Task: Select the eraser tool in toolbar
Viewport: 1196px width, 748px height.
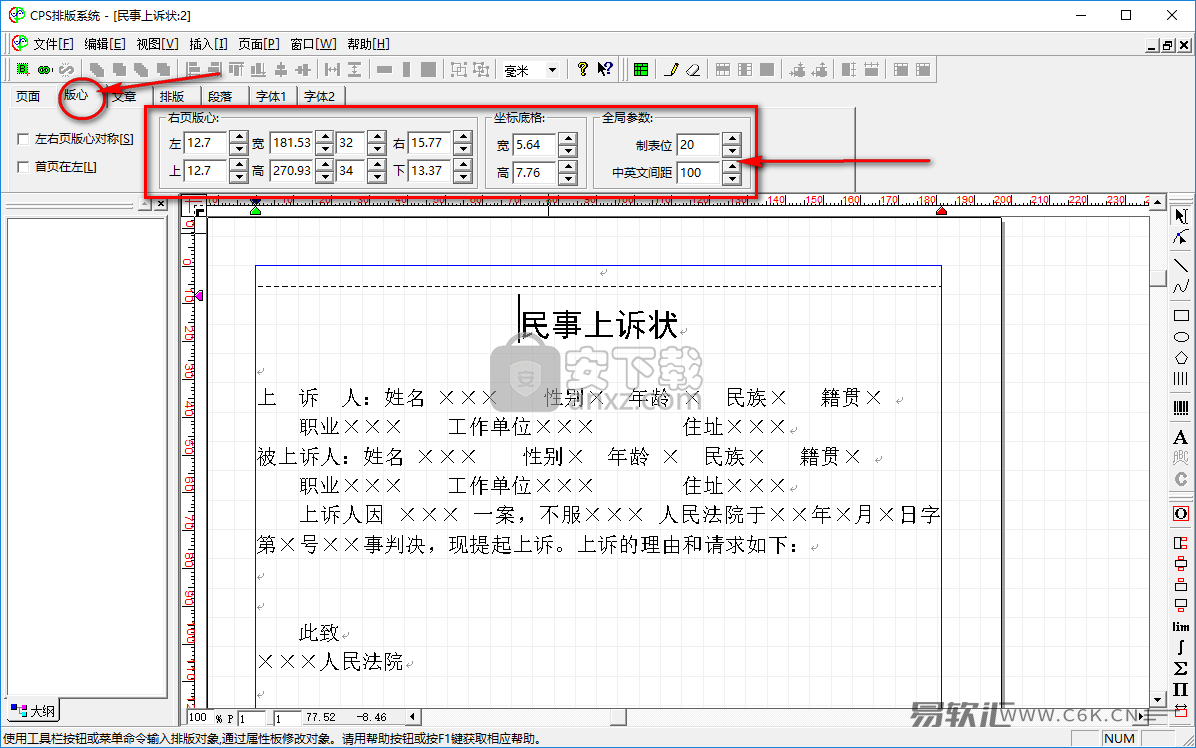Action: 693,69
